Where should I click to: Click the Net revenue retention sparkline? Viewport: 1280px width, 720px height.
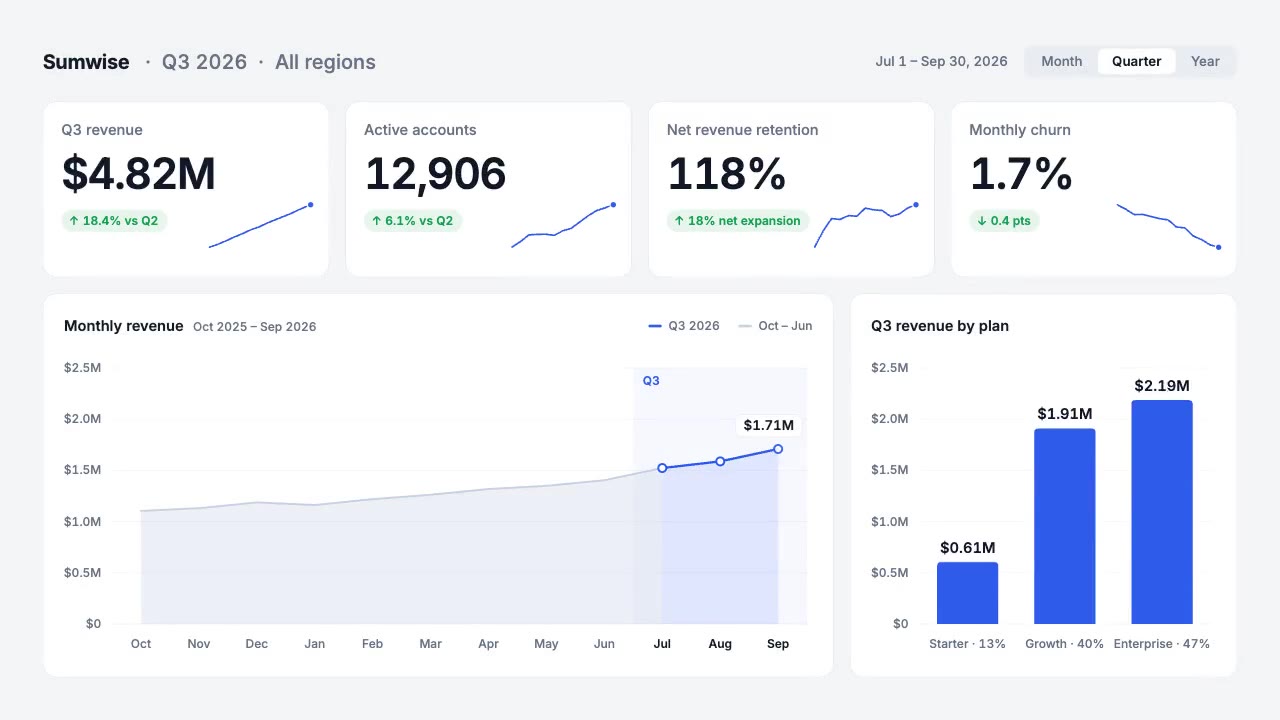point(866,225)
